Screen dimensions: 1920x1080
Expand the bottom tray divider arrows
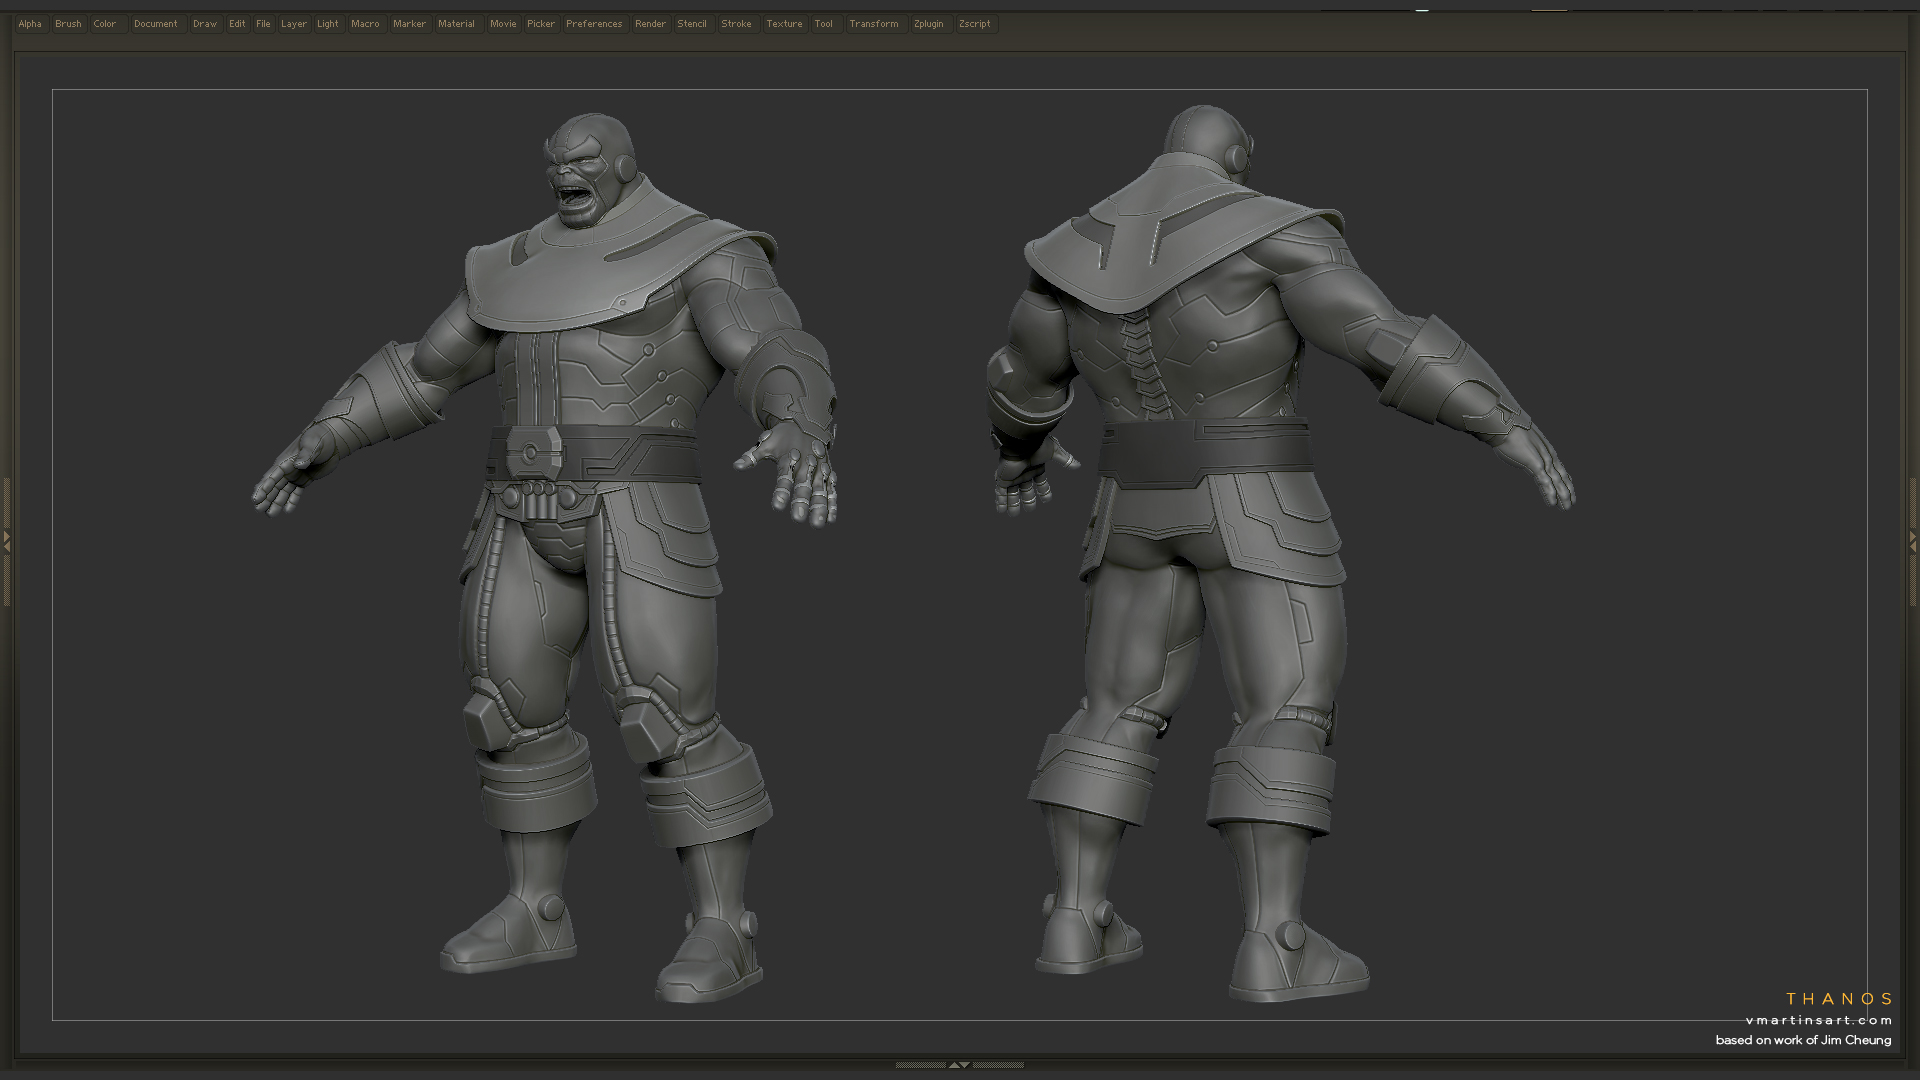pos(959,1065)
